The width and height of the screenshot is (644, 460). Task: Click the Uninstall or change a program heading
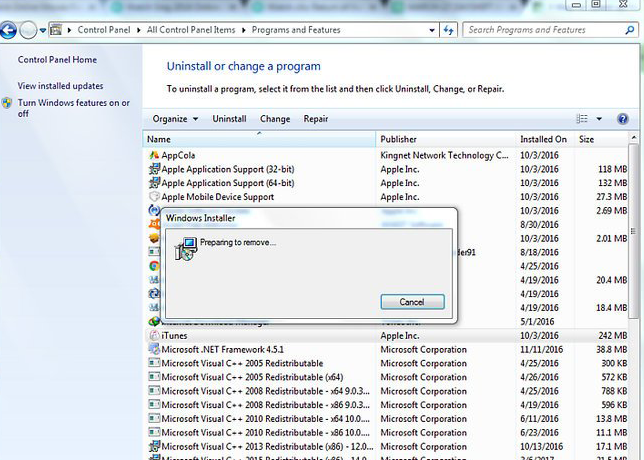pos(244,66)
